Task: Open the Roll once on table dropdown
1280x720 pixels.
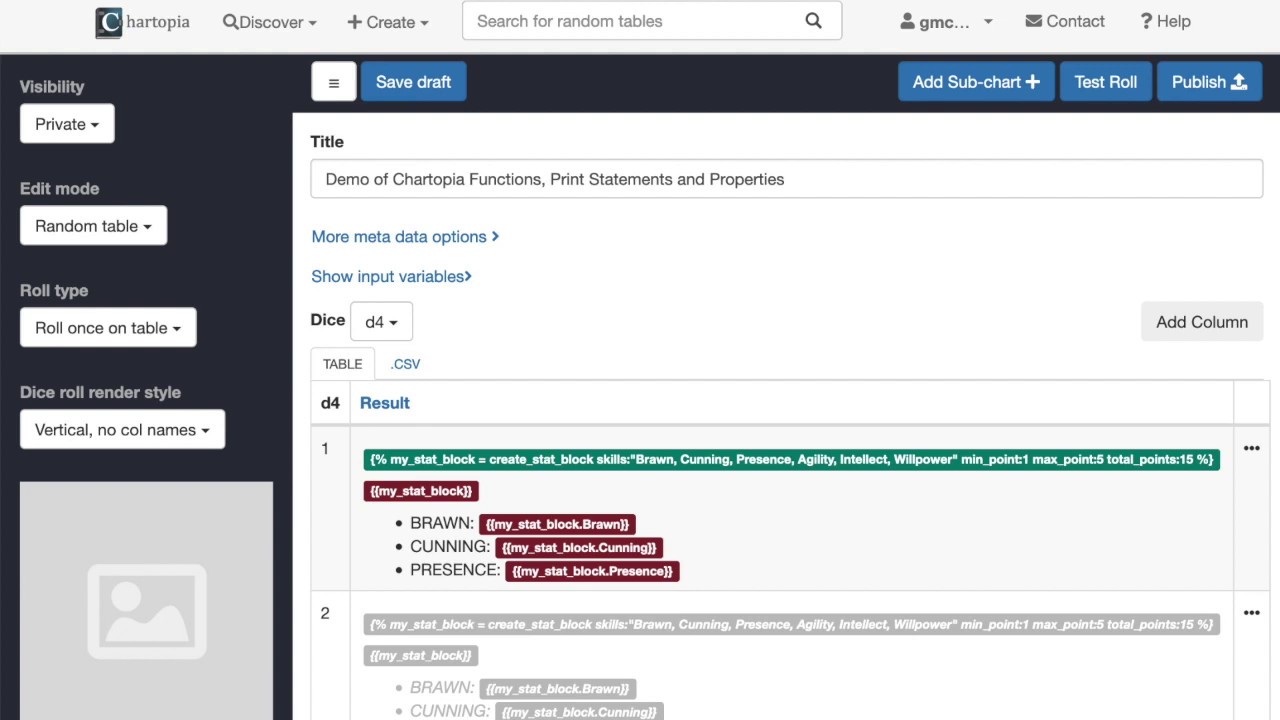Action: pyautogui.click(x=108, y=328)
